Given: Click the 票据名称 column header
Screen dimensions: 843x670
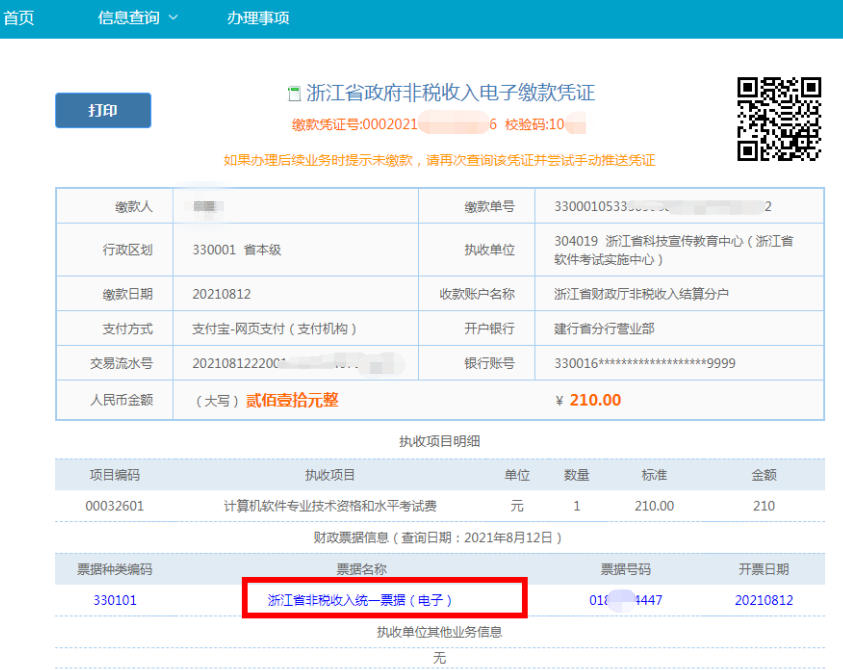Looking at the screenshot, I should click(360, 569).
